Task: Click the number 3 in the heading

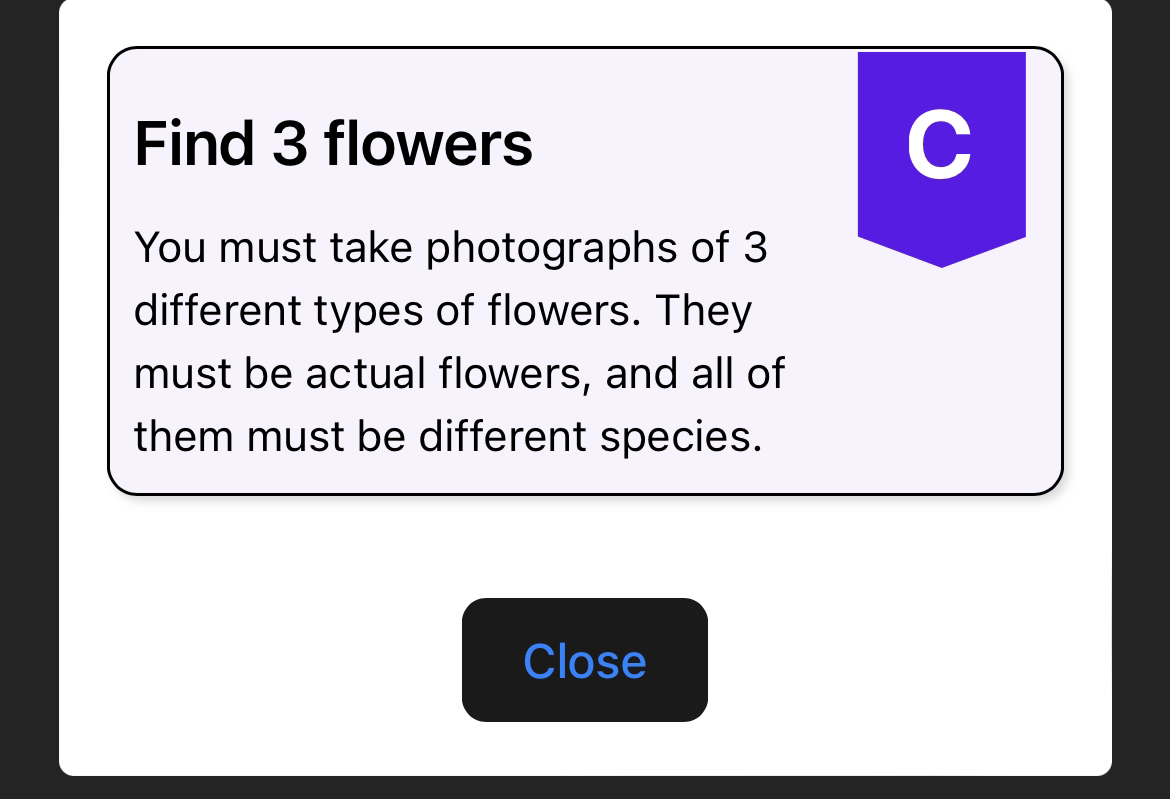Action: click(290, 143)
